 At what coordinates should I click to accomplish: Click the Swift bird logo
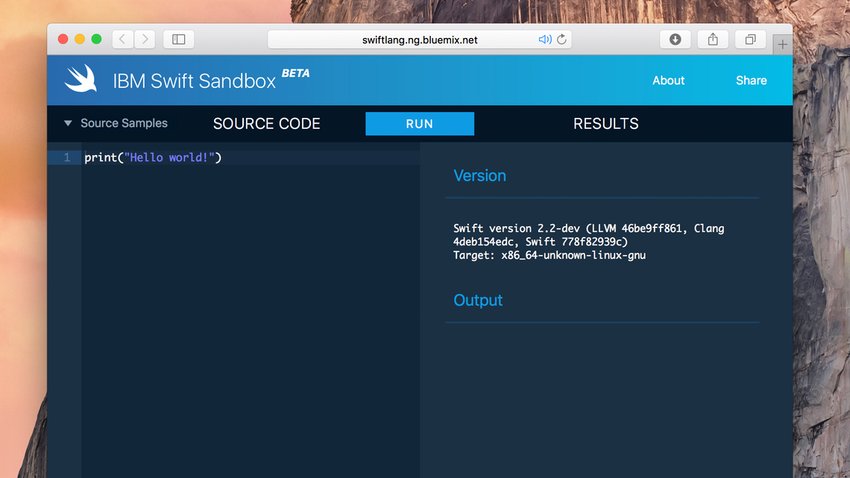(81, 79)
